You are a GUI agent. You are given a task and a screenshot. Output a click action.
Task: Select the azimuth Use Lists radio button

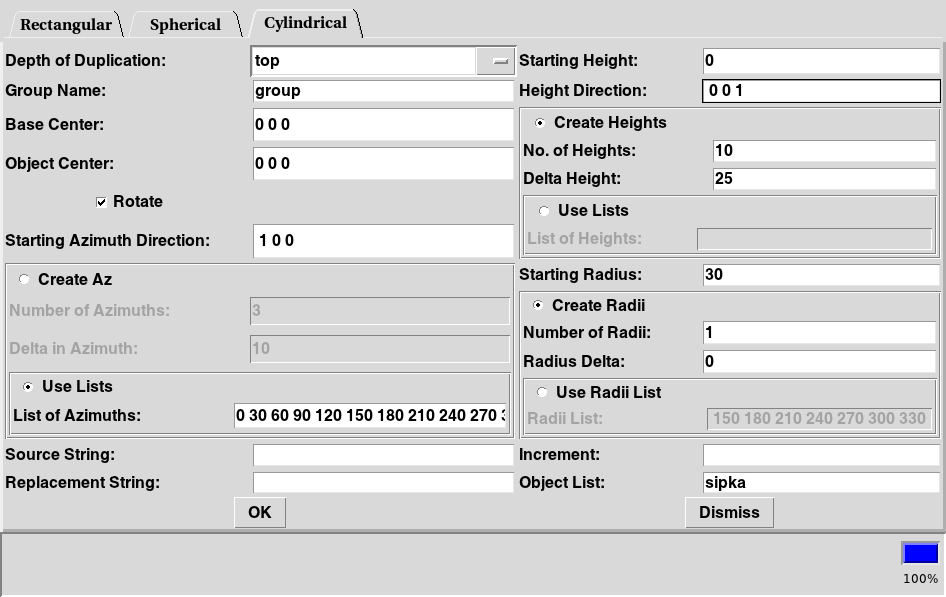pos(28,387)
